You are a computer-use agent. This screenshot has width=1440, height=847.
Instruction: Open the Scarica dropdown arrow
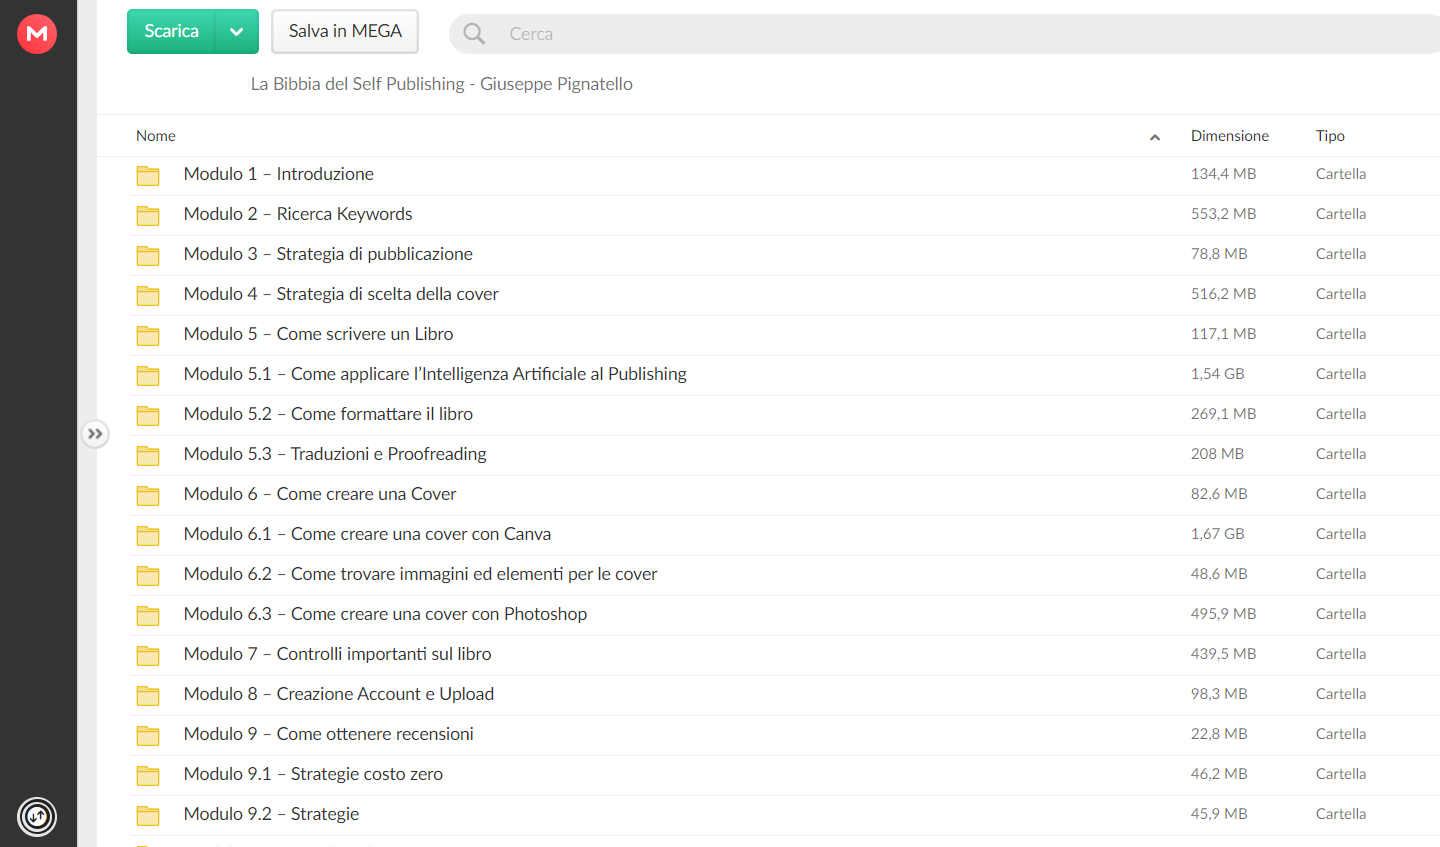pos(237,31)
